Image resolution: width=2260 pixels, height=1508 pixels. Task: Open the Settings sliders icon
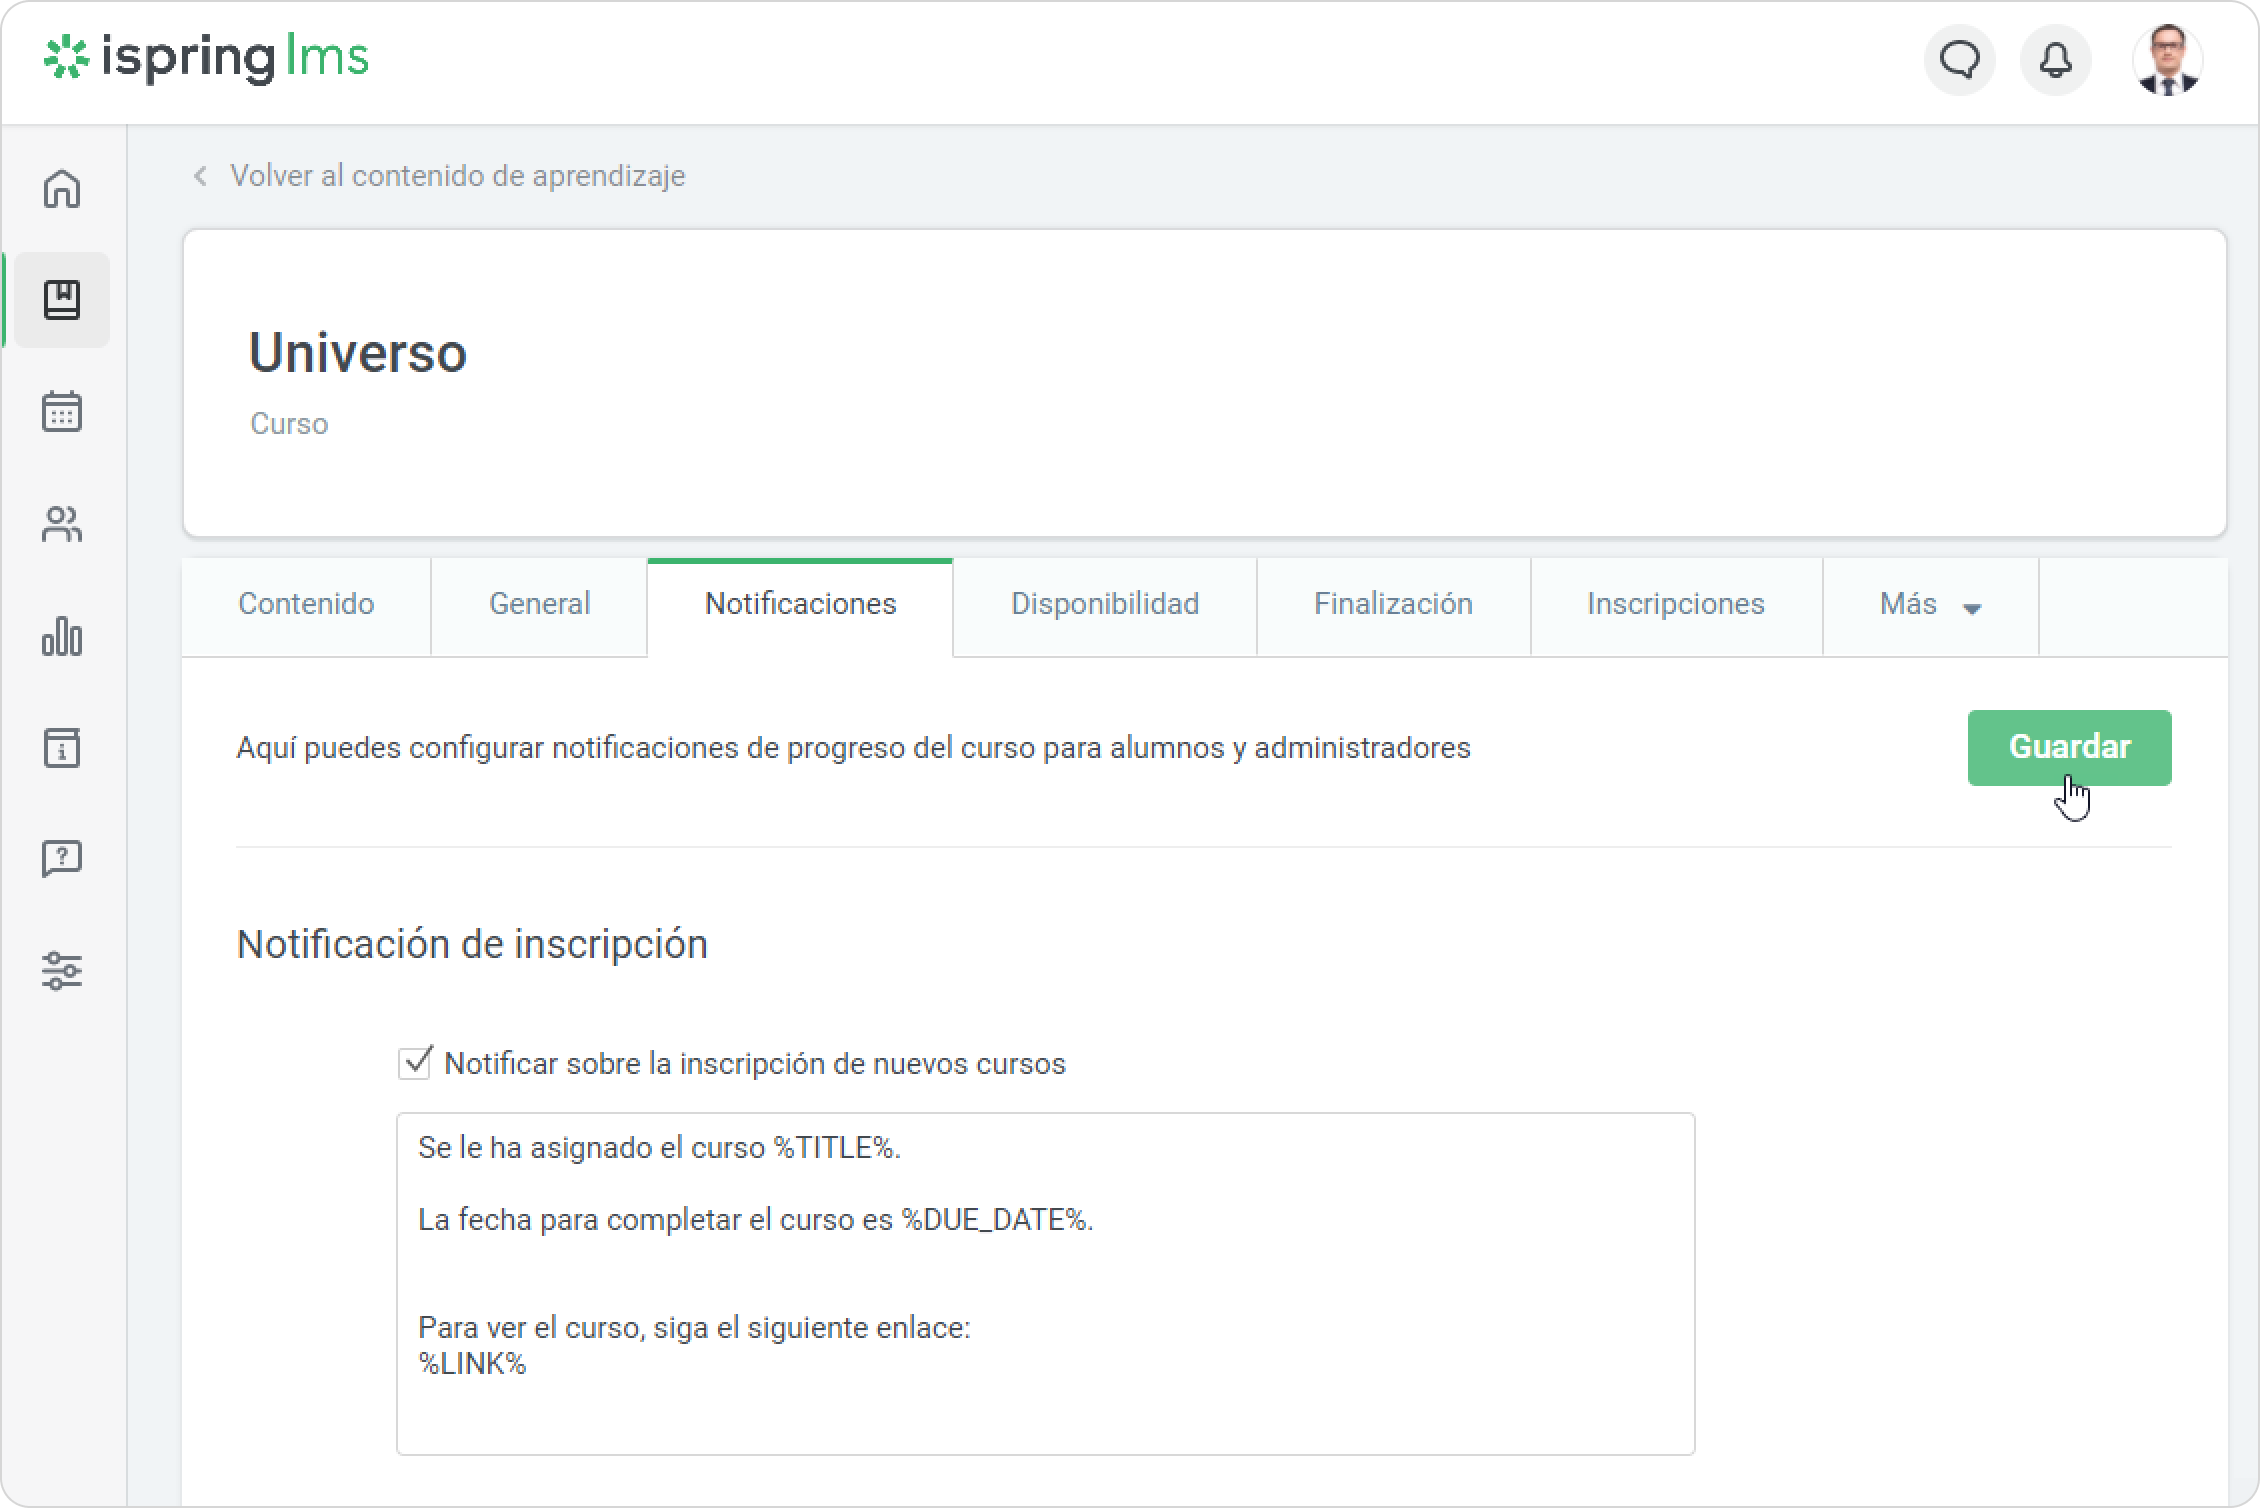[62, 971]
